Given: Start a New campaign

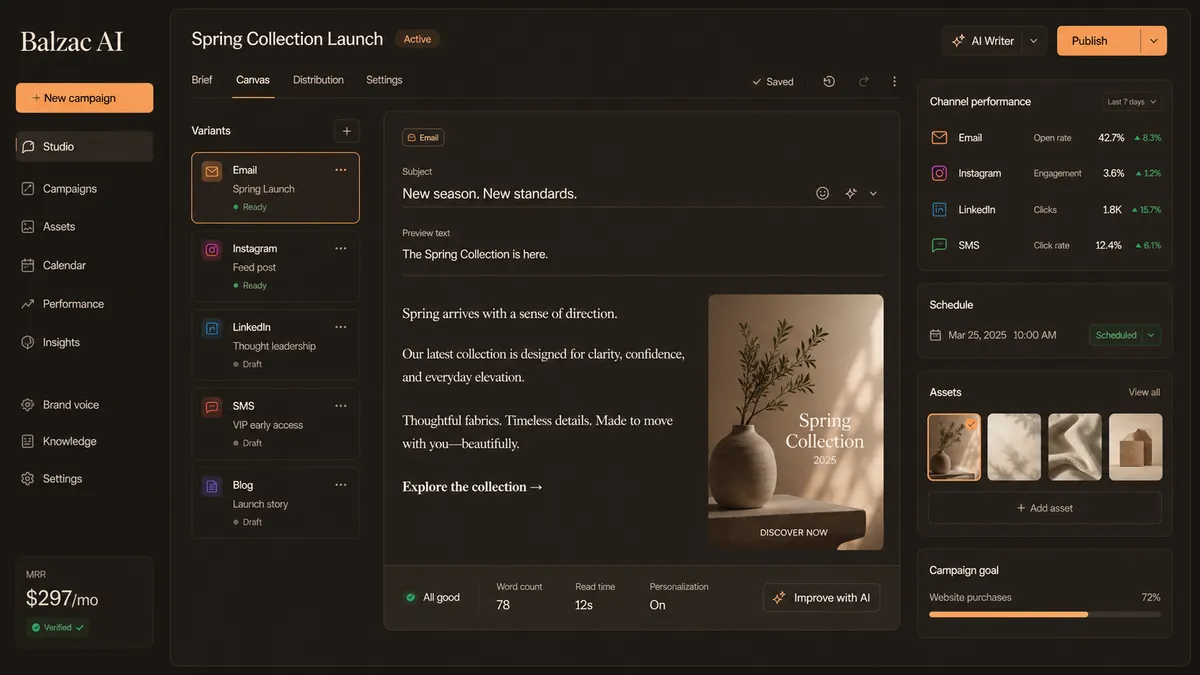Looking at the screenshot, I should click(x=84, y=98).
